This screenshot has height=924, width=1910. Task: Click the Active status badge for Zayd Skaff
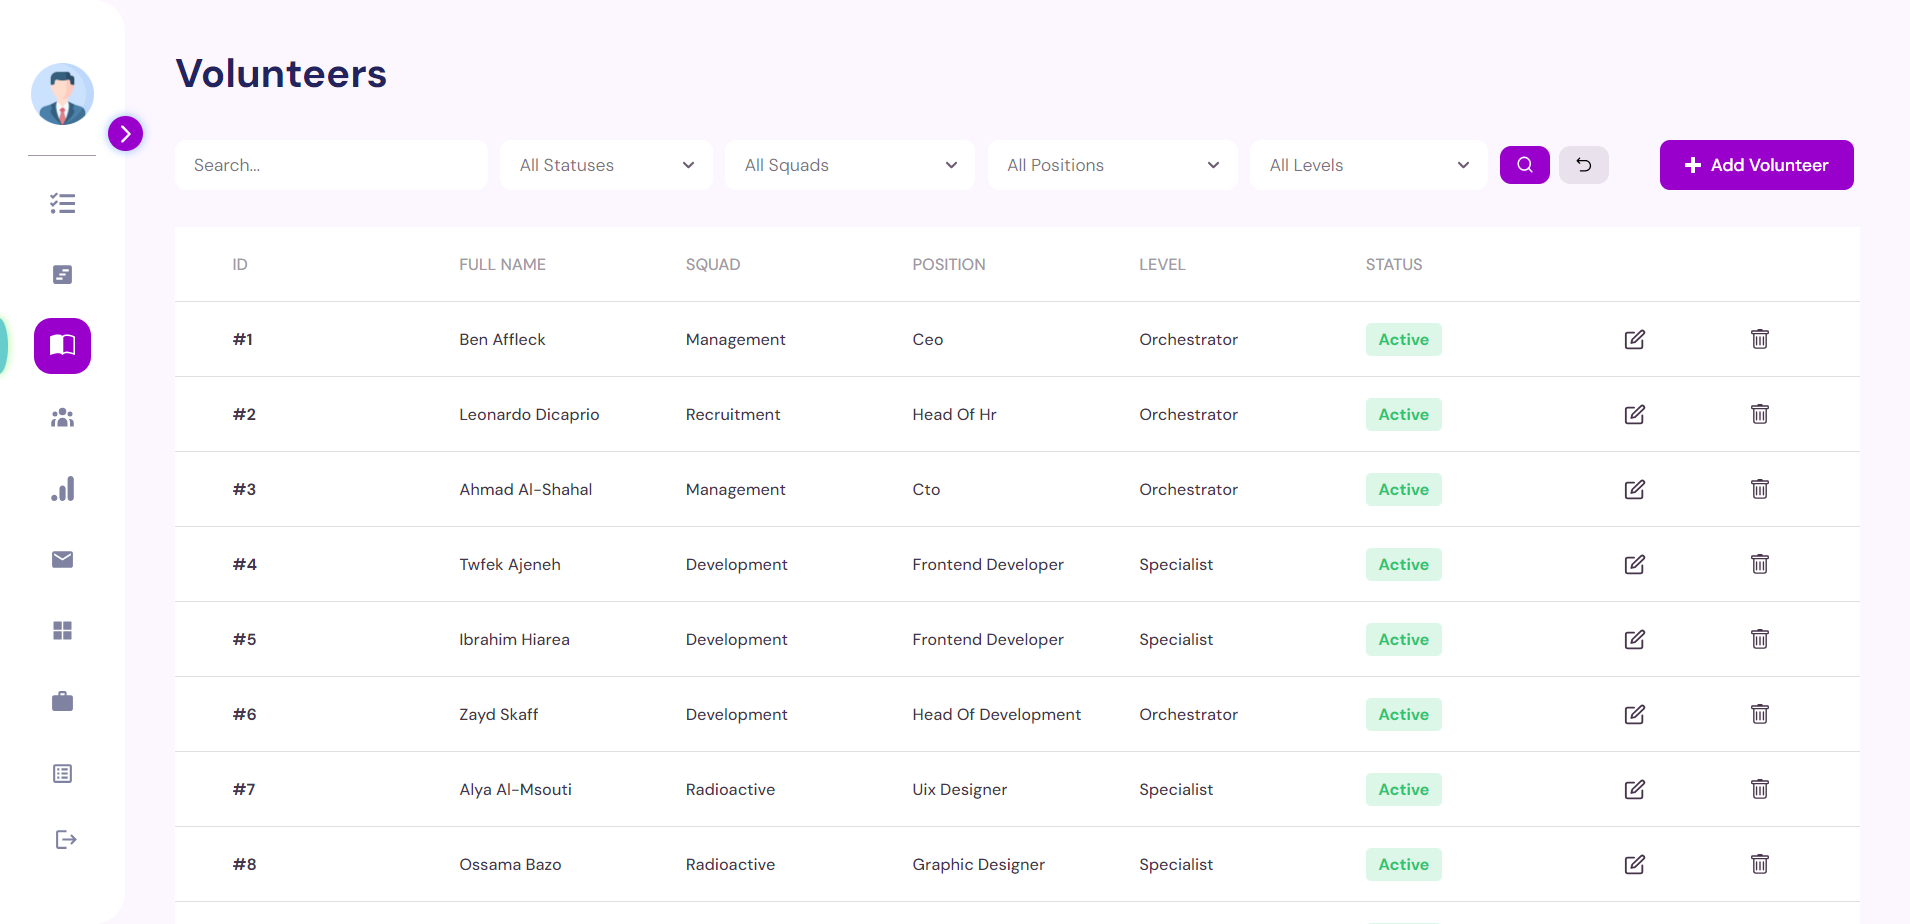point(1403,714)
